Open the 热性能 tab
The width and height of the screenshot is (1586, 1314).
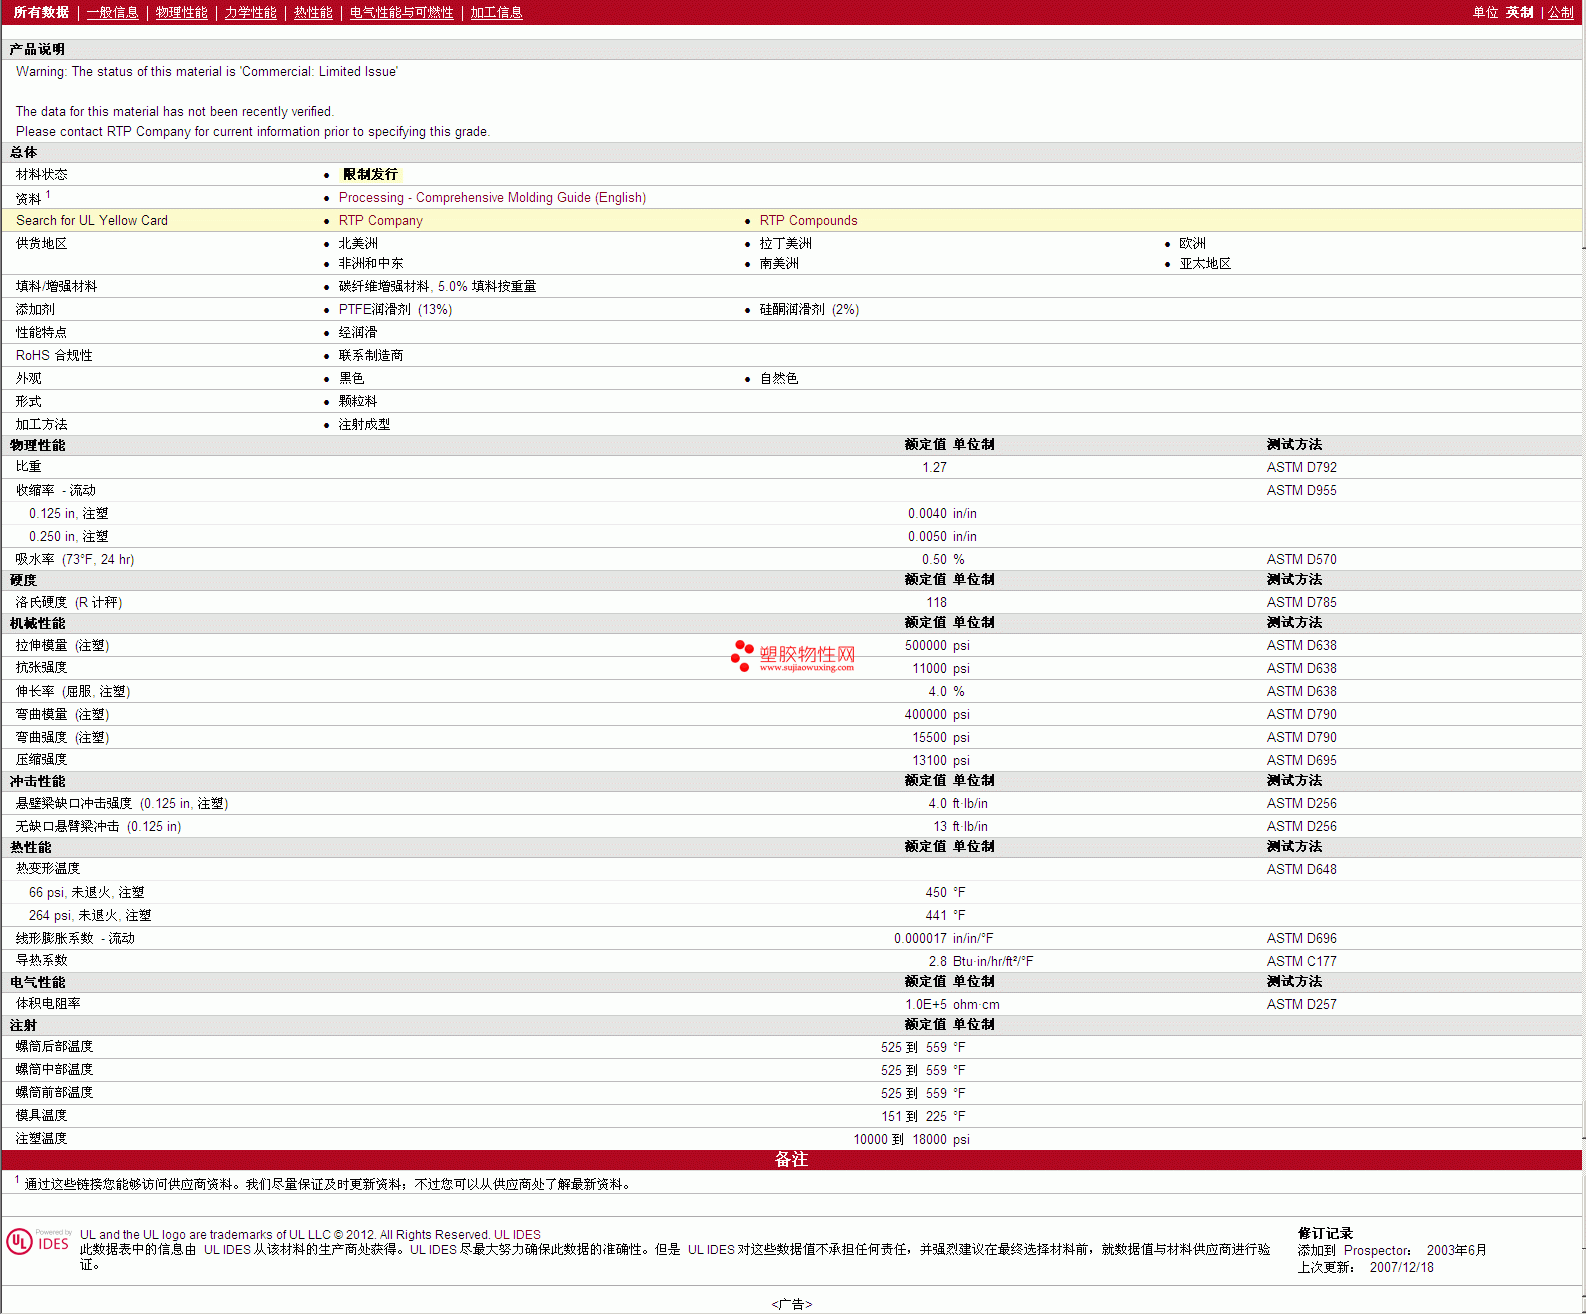pyautogui.click(x=313, y=12)
